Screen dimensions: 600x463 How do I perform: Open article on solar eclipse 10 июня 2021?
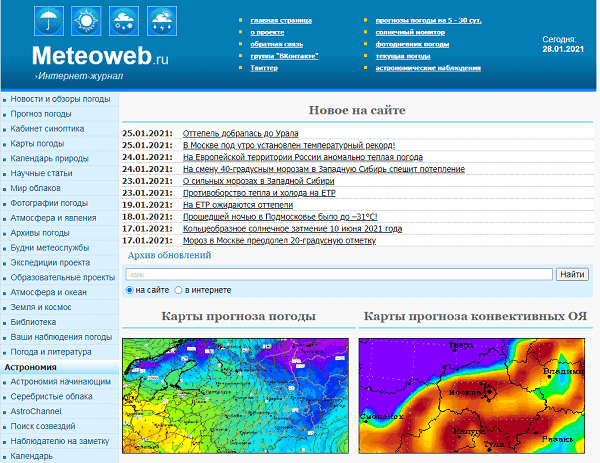click(292, 229)
